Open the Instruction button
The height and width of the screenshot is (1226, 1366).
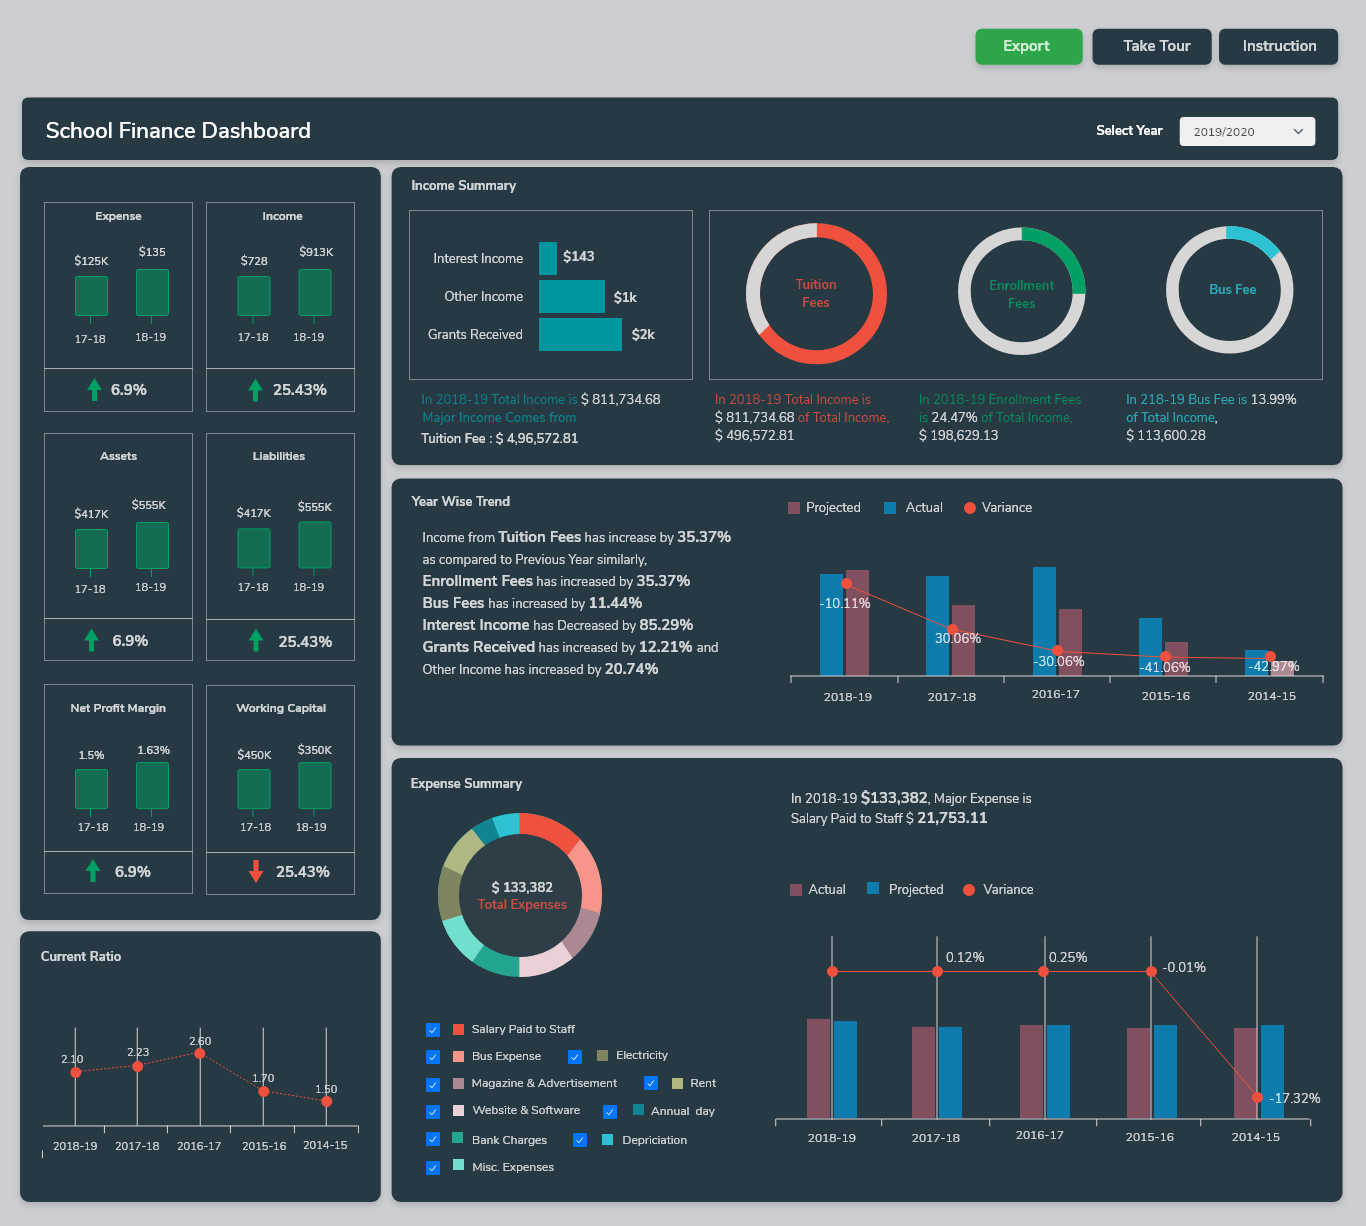[x=1278, y=46]
